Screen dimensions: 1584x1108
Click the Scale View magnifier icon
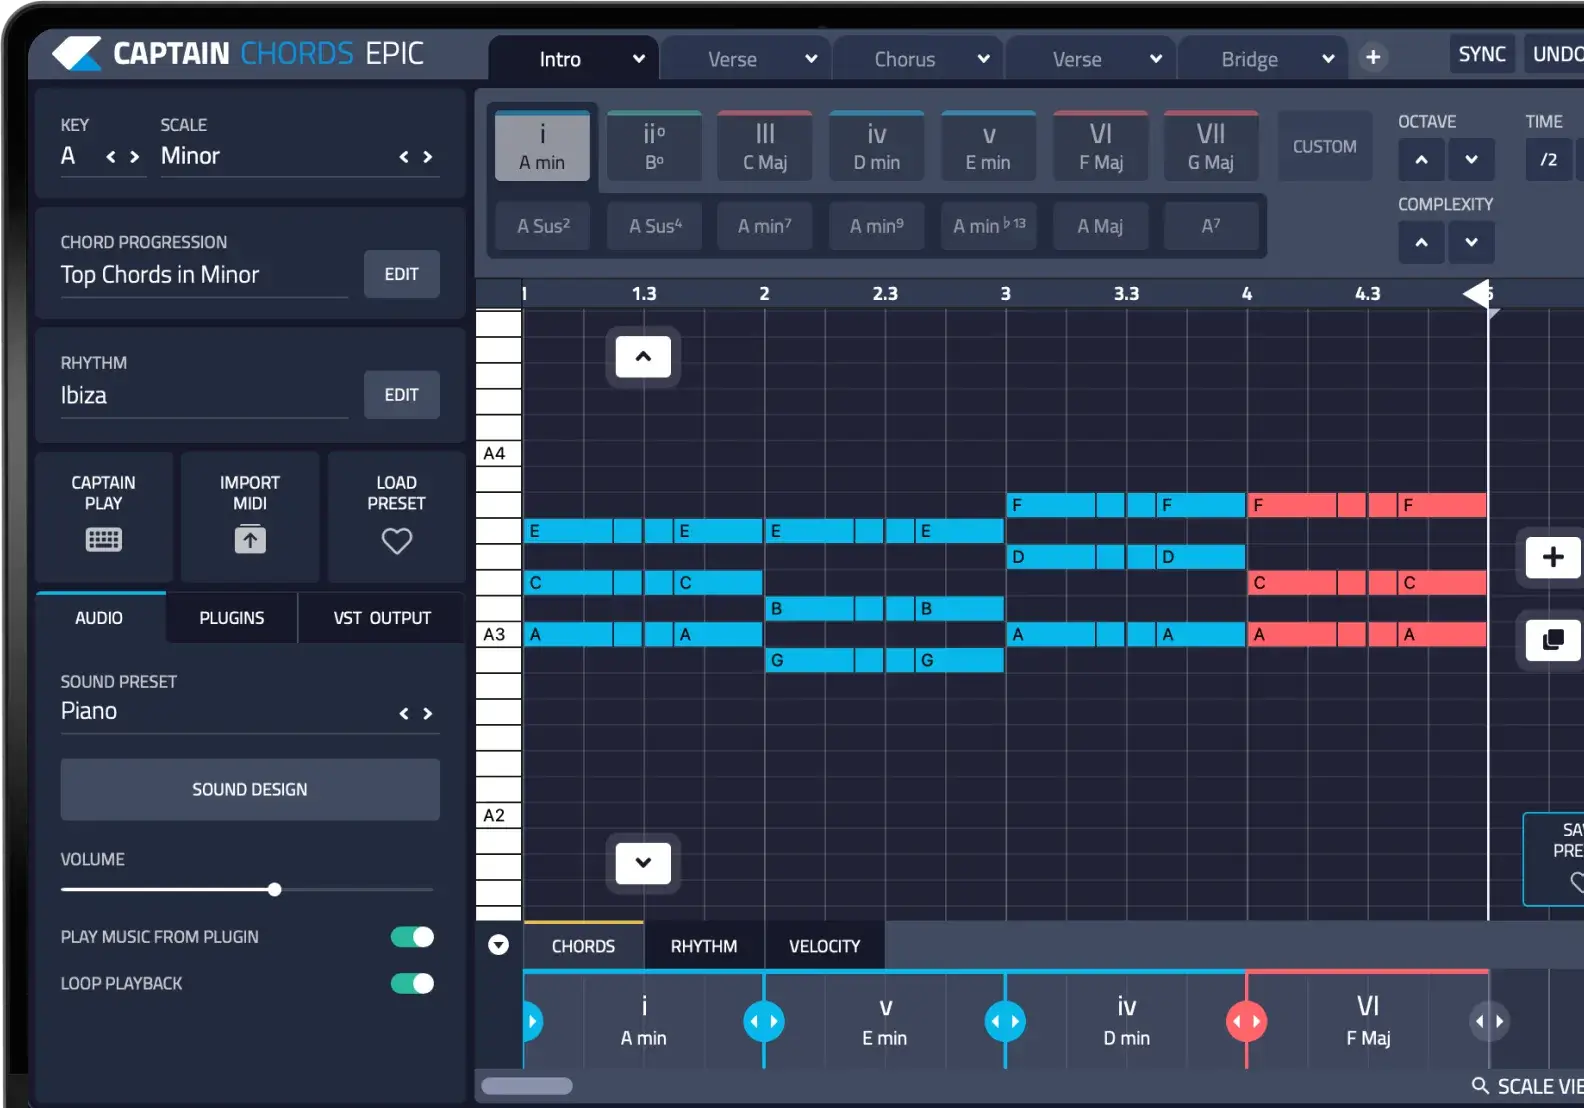(x=1480, y=1086)
